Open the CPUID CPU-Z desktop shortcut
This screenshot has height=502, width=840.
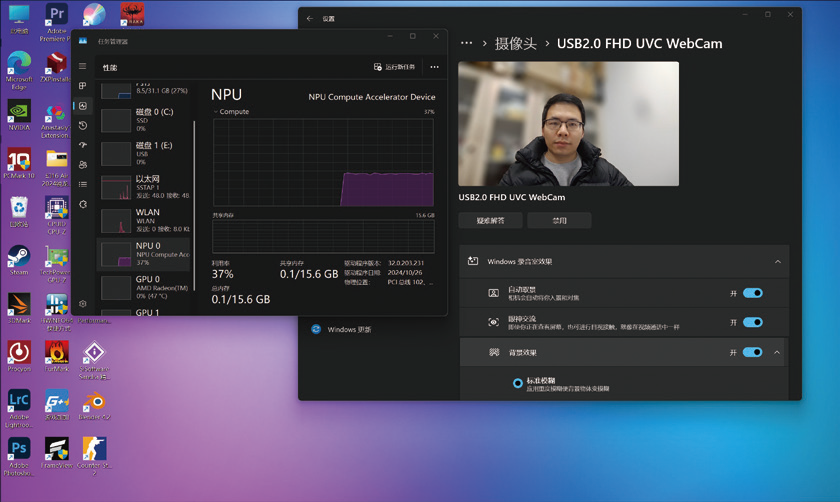(56, 215)
